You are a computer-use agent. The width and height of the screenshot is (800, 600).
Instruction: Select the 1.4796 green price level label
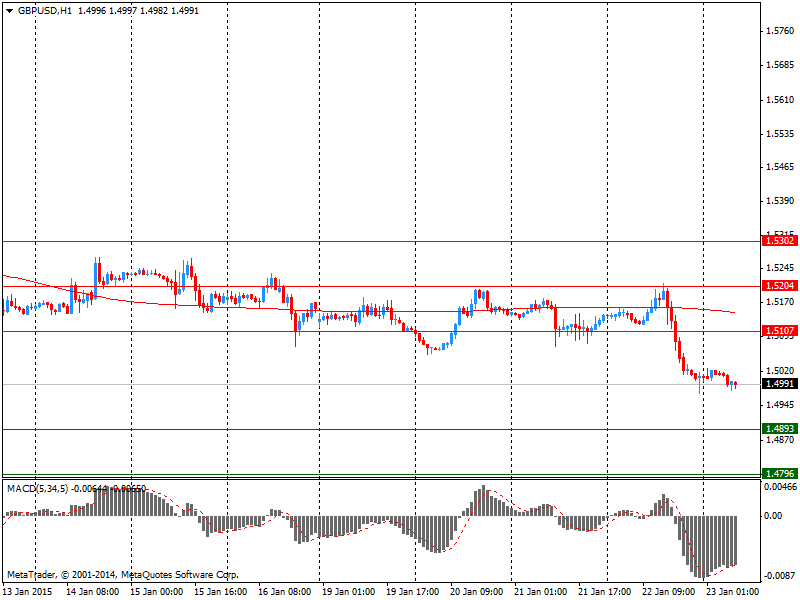[780, 473]
